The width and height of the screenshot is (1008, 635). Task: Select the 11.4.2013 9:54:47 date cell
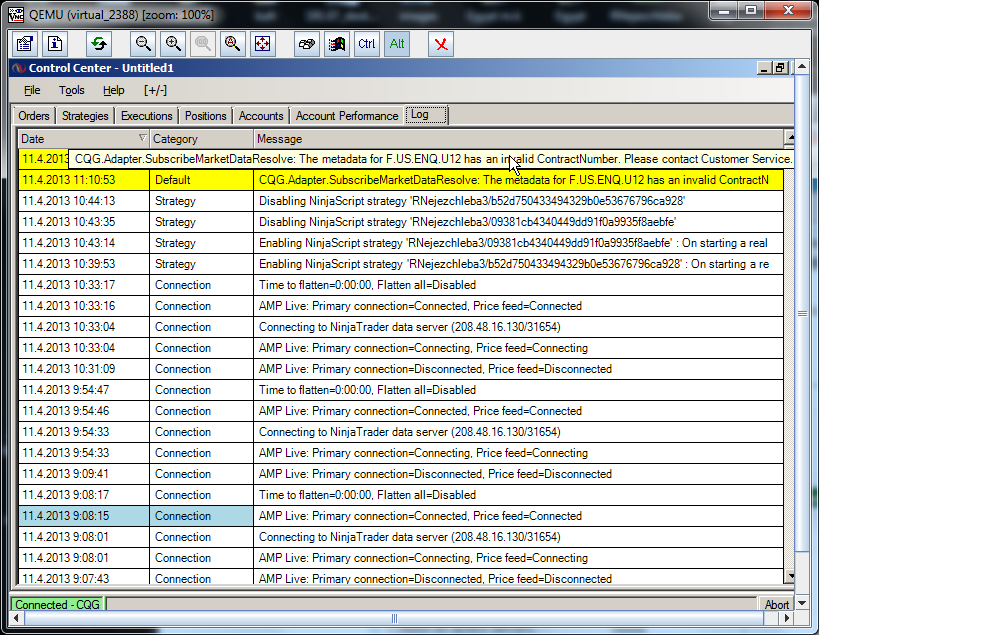[84, 390]
